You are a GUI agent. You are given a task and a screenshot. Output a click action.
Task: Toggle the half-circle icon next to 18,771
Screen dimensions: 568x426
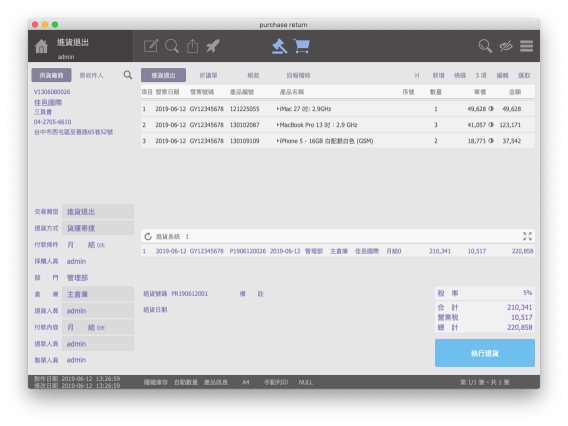pos(491,141)
